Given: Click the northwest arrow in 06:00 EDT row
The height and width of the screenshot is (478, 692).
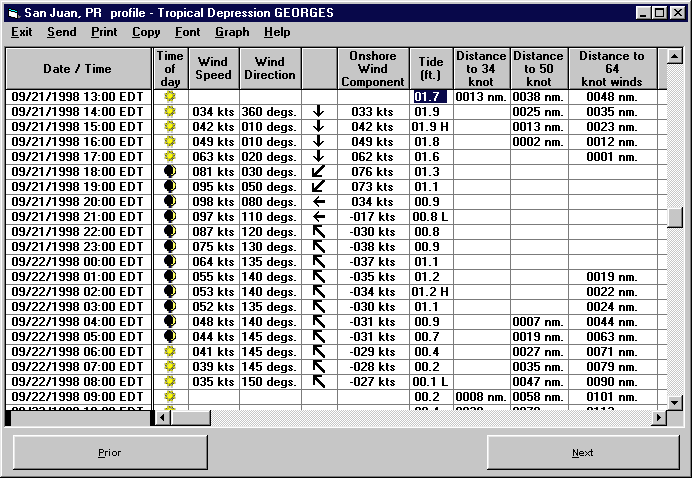Looking at the screenshot, I should click(319, 352).
